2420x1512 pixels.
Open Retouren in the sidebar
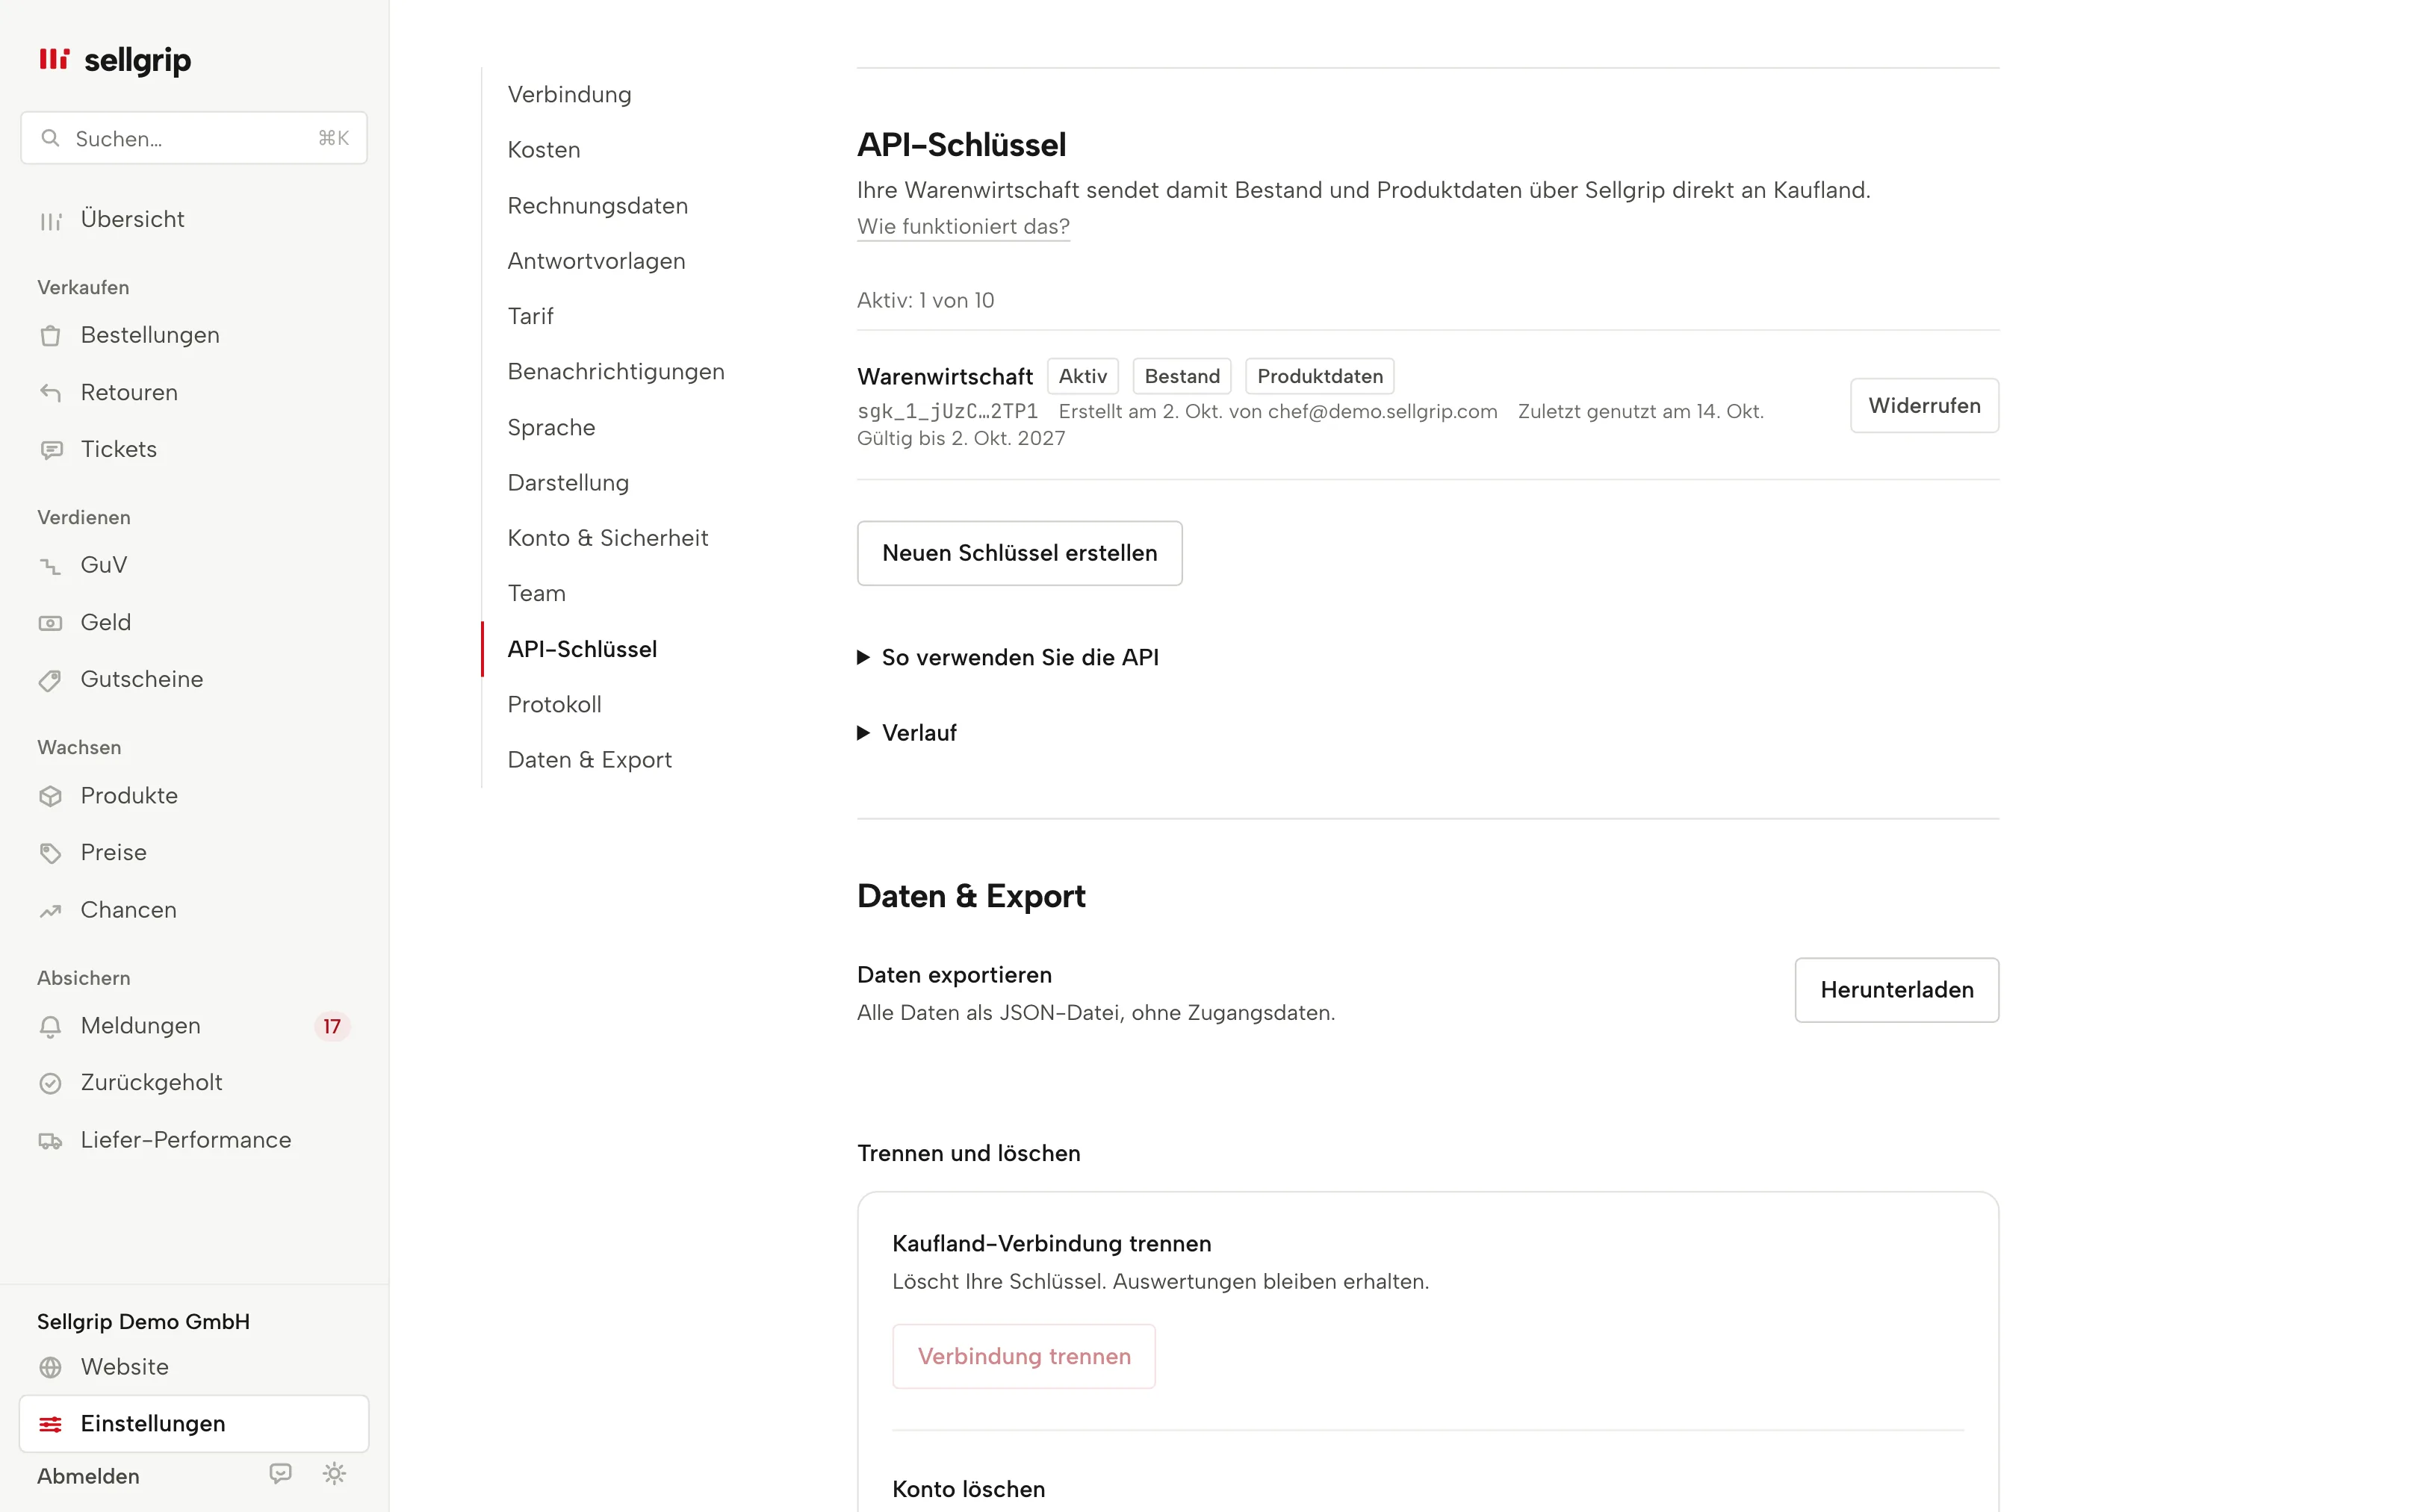[194, 393]
